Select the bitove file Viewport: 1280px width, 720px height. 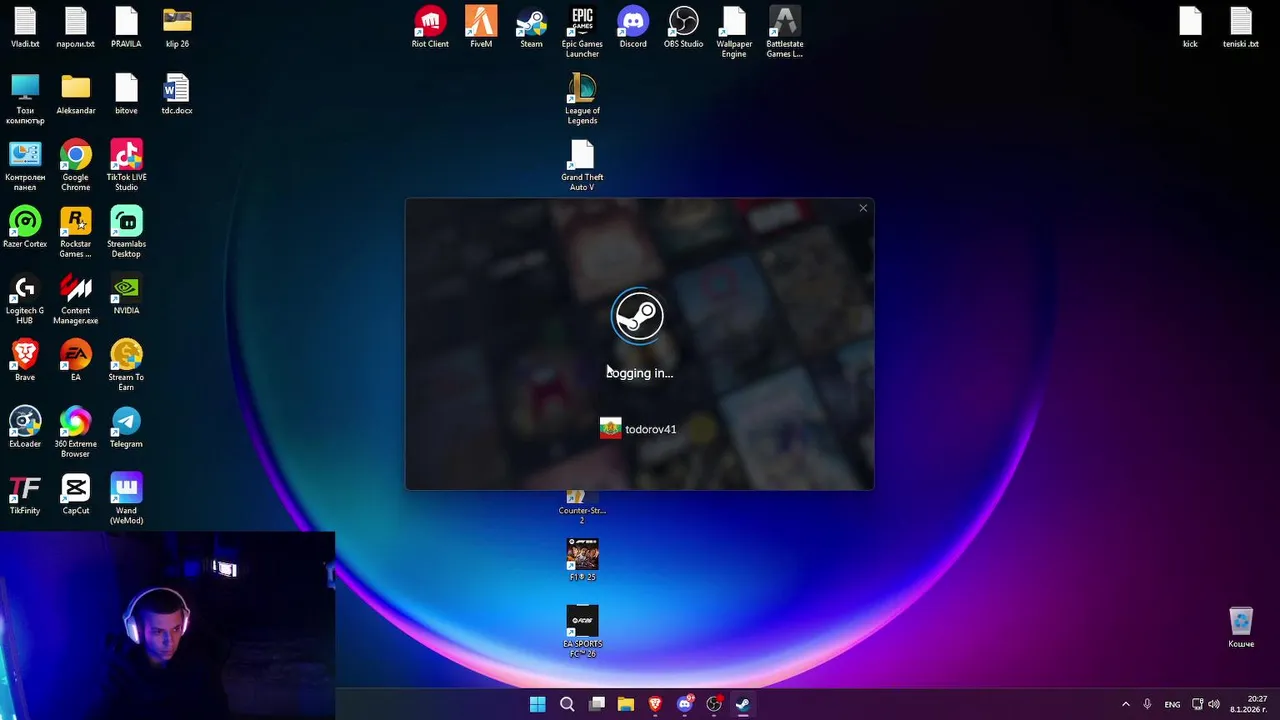[x=126, y=94]
